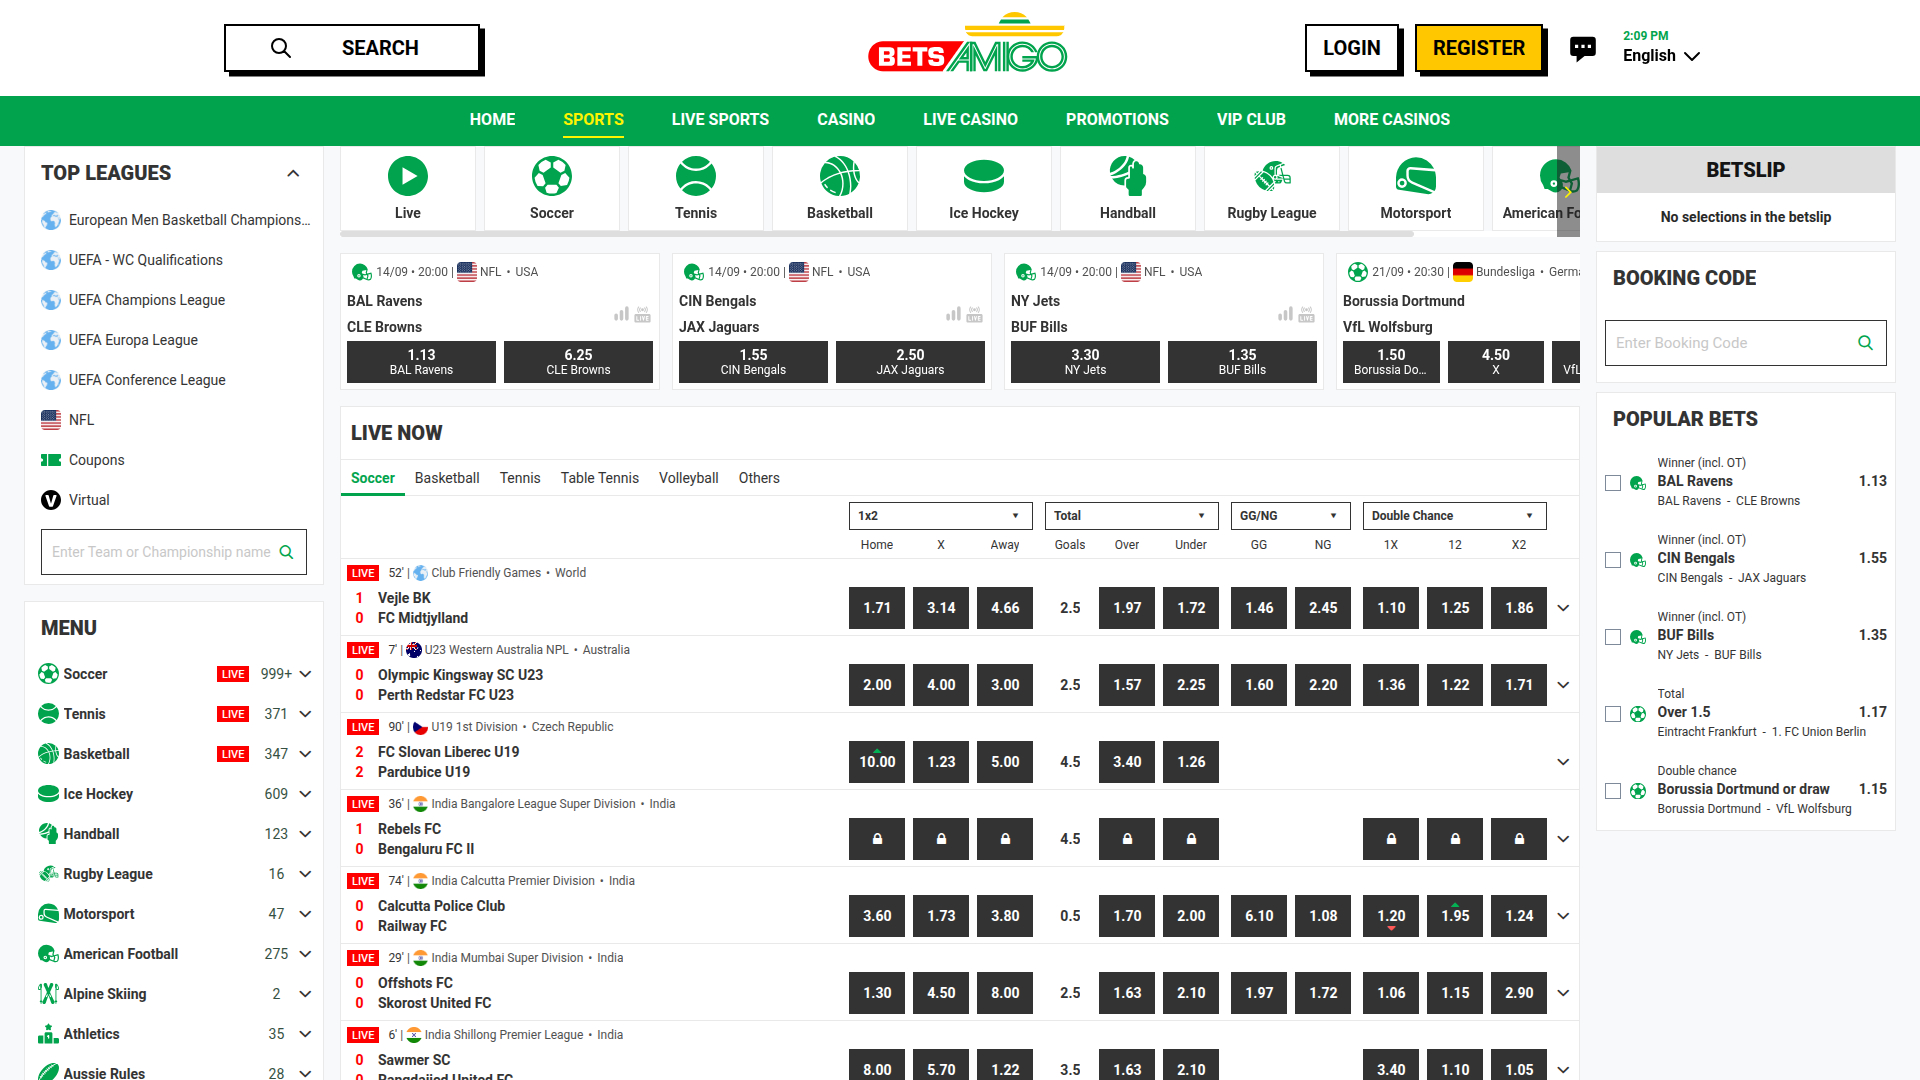The width and height of the screenshot is (1920, 1080).
Task: Select the Virtual icon in the sidebar
Action: coord(51,500)
